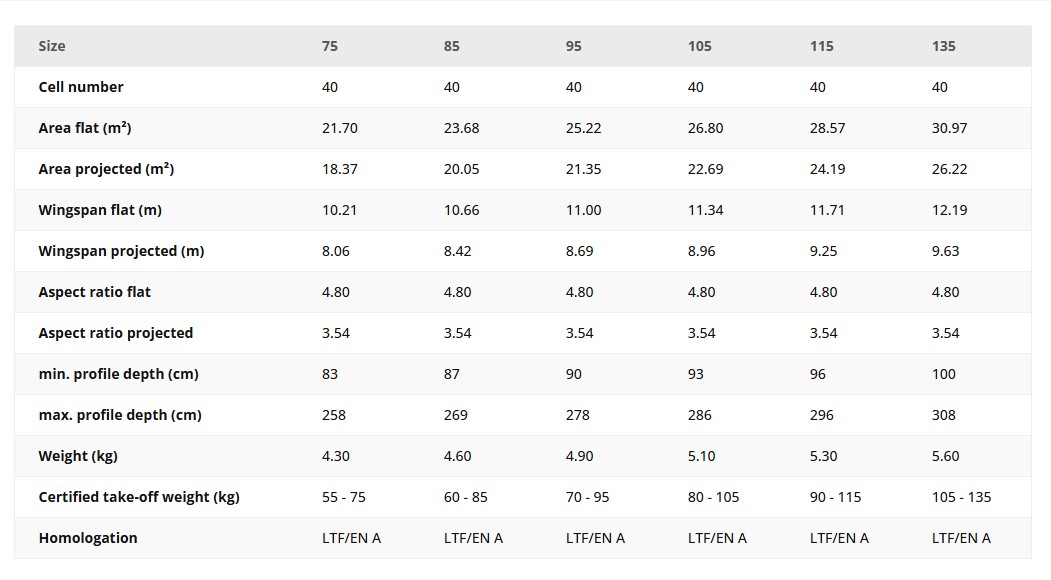Click the 26.22 projected area value

[x=949, y=169]
